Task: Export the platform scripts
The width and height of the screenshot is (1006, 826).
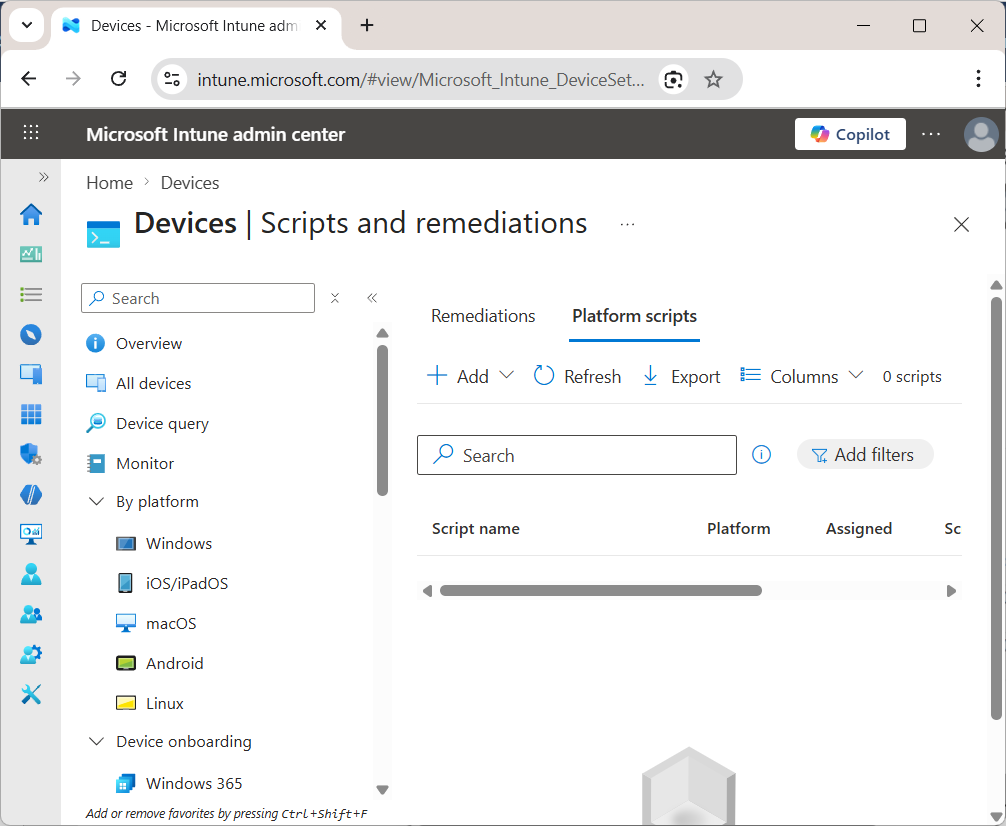Action: click(681, 376)
